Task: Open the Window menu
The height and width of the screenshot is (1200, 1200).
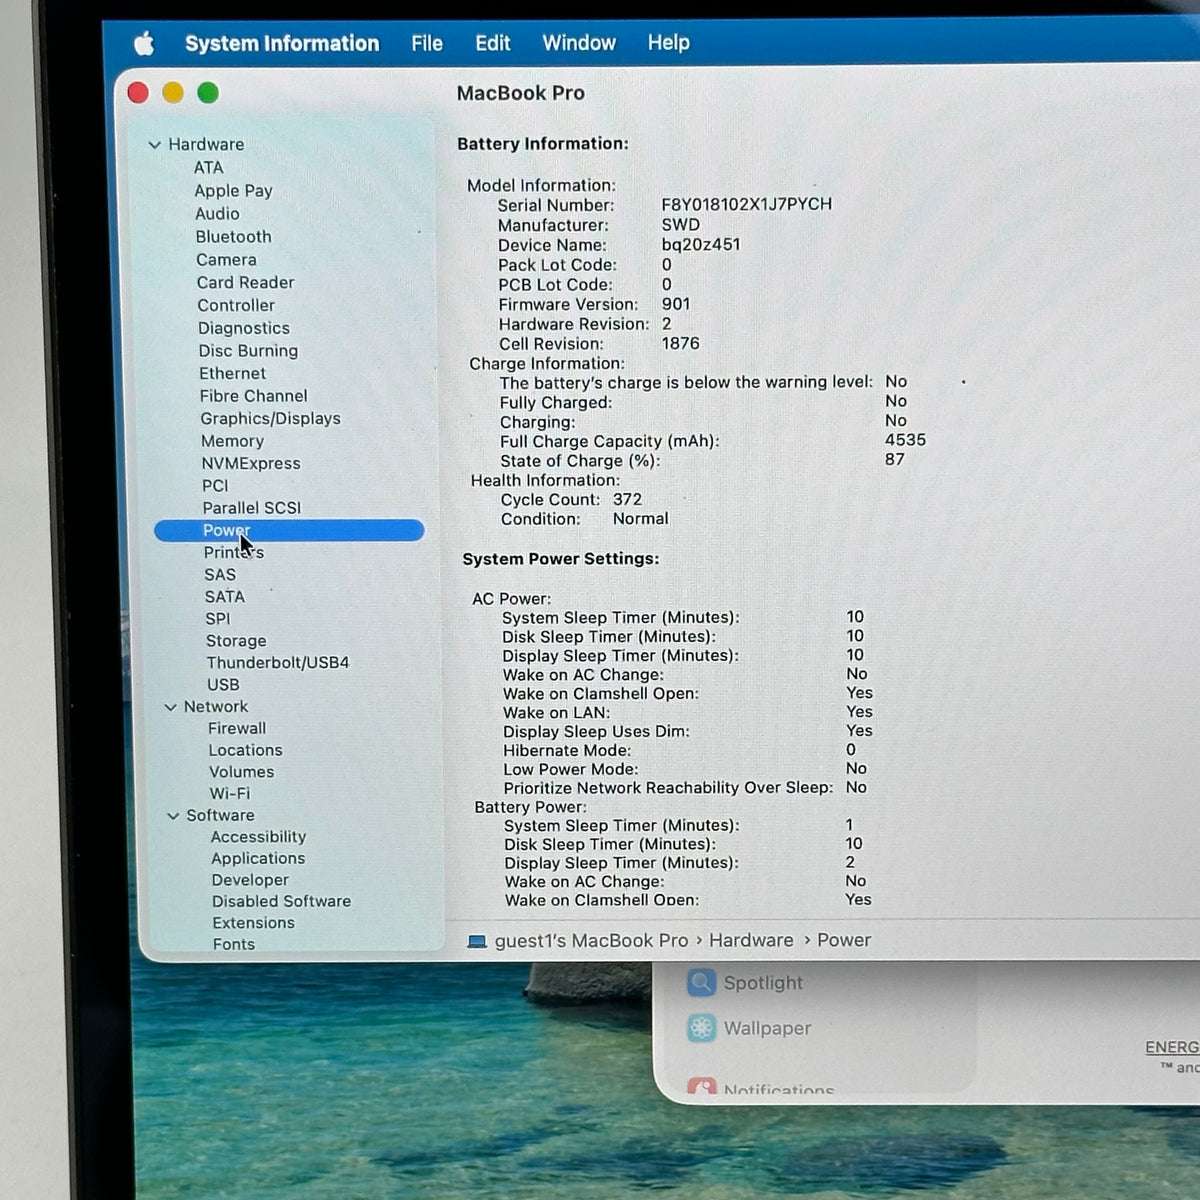Action: click(x=579, y=43)
